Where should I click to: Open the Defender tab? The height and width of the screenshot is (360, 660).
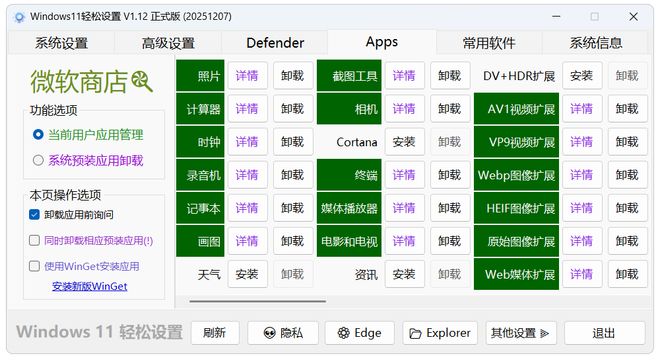(275, 43)
